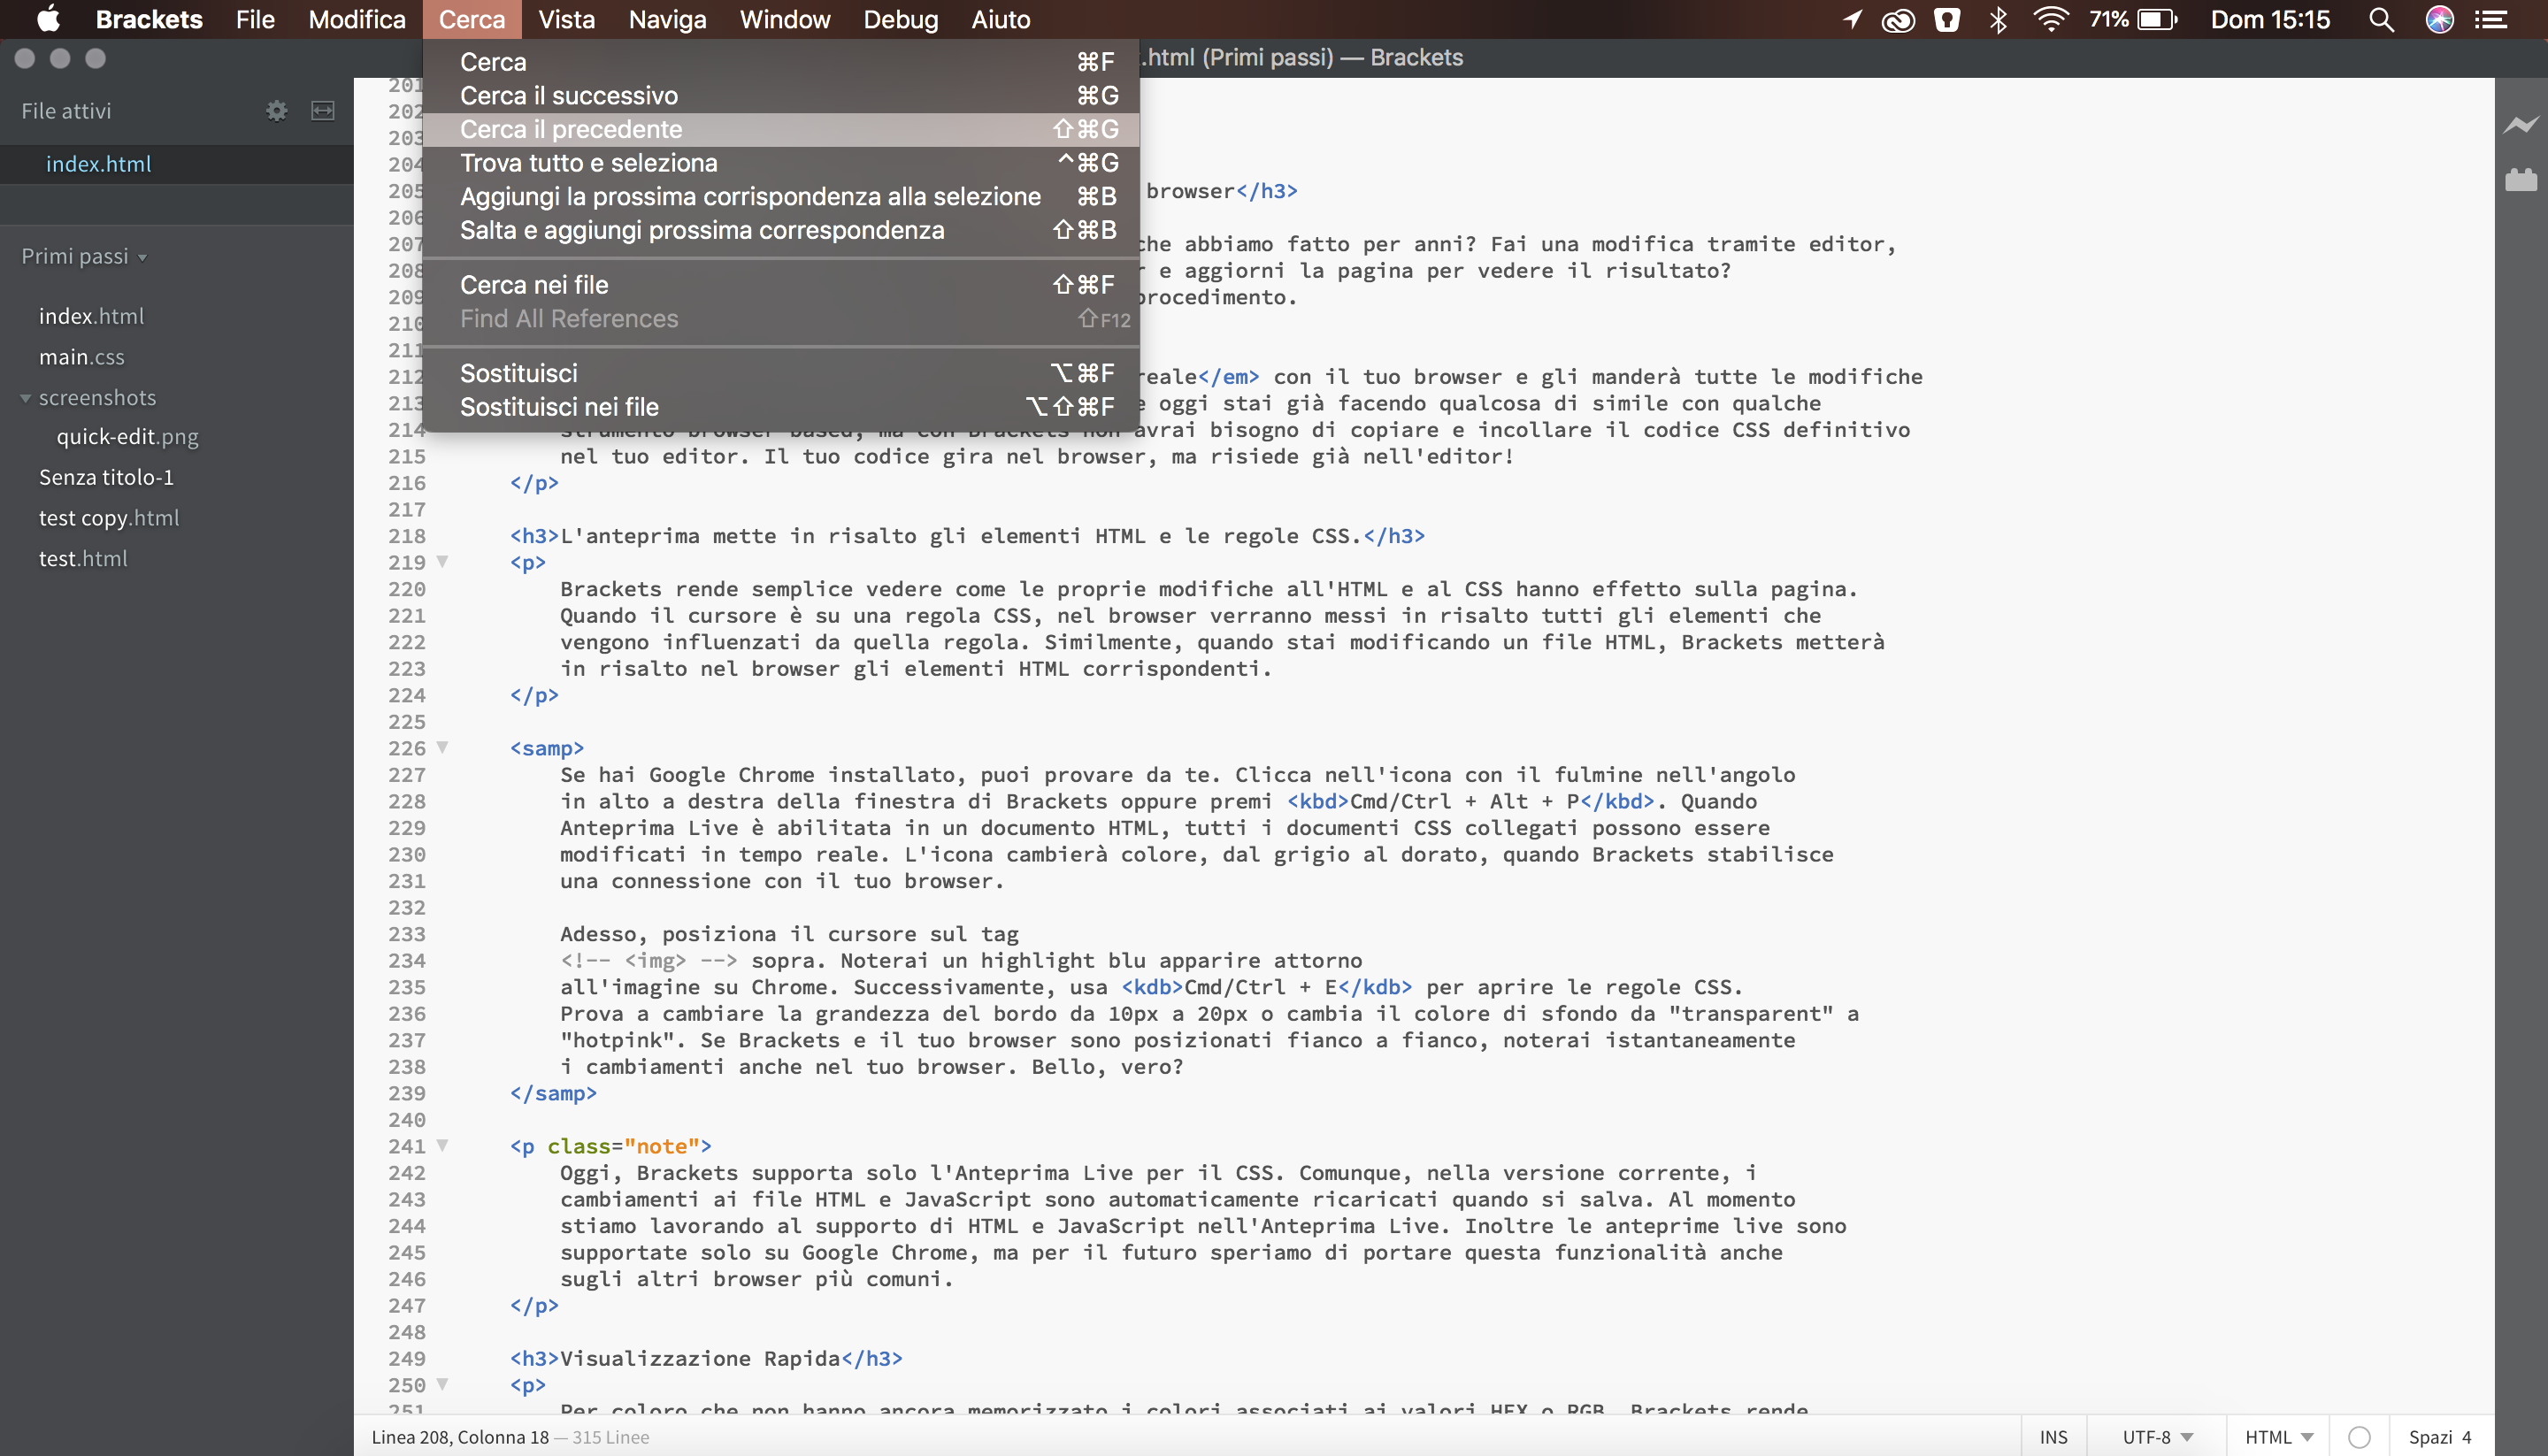Open the Extension Manager icon
Image resolution: width=2548 pixels, height=1456 pixels.
pos(2520,180)
